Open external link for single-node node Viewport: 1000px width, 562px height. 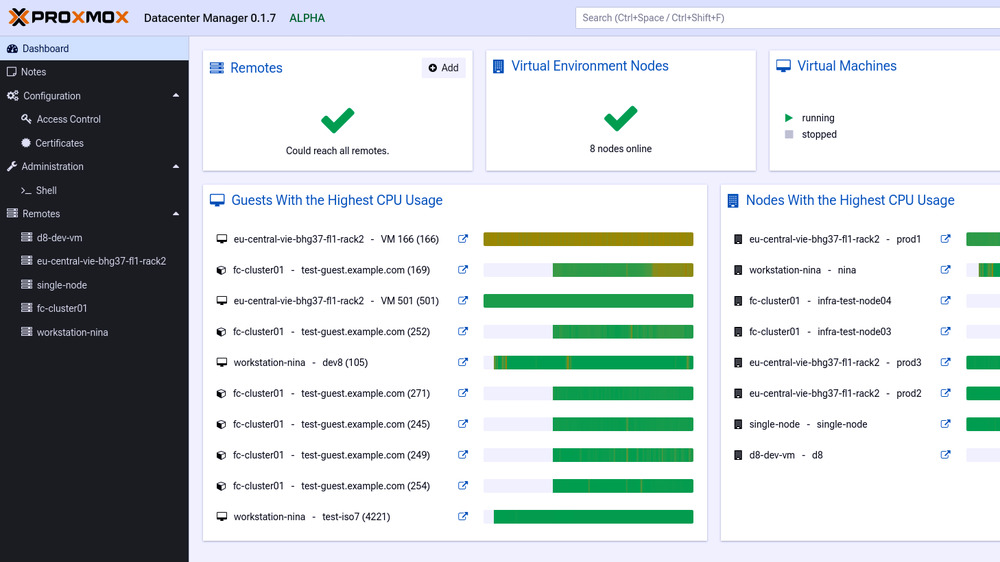[945, 424]
